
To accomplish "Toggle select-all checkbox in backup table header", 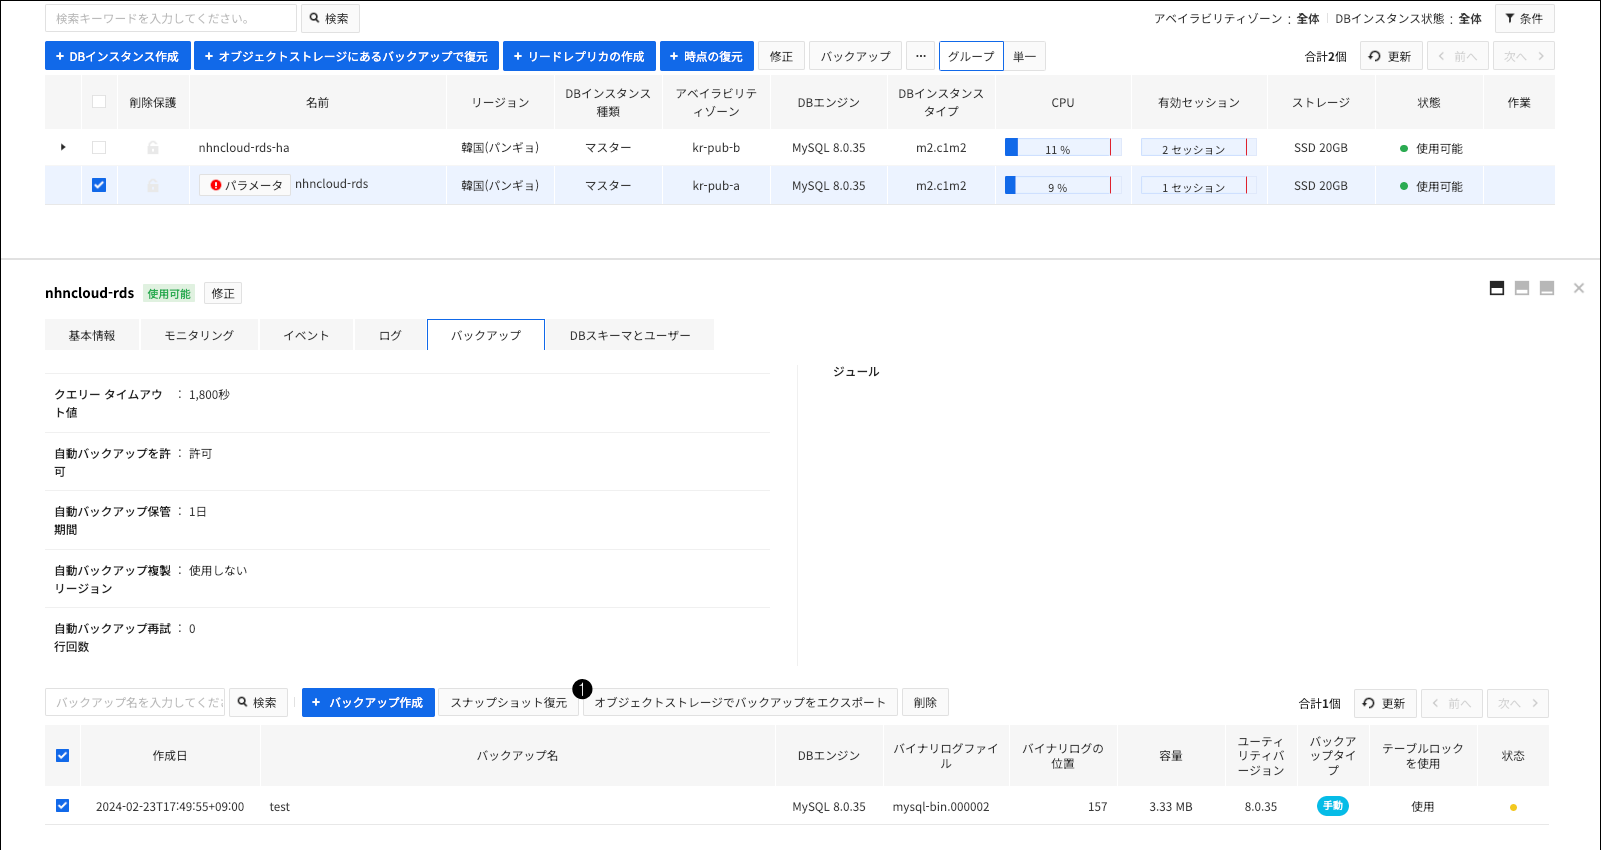I will (x=63, y=755).
